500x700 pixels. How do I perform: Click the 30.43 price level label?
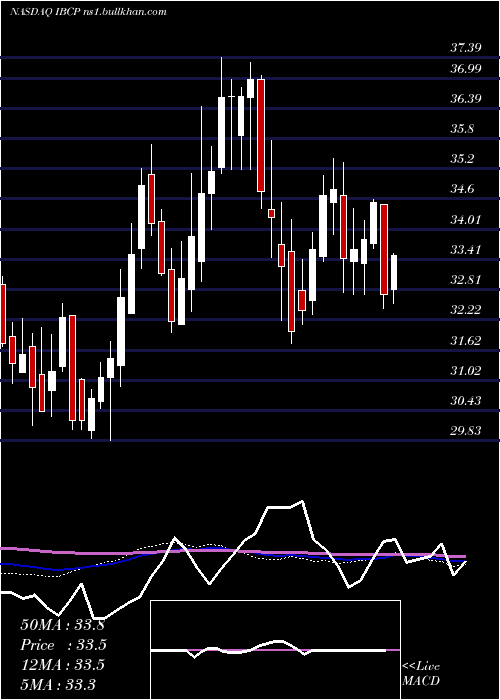tap(465, 400)
